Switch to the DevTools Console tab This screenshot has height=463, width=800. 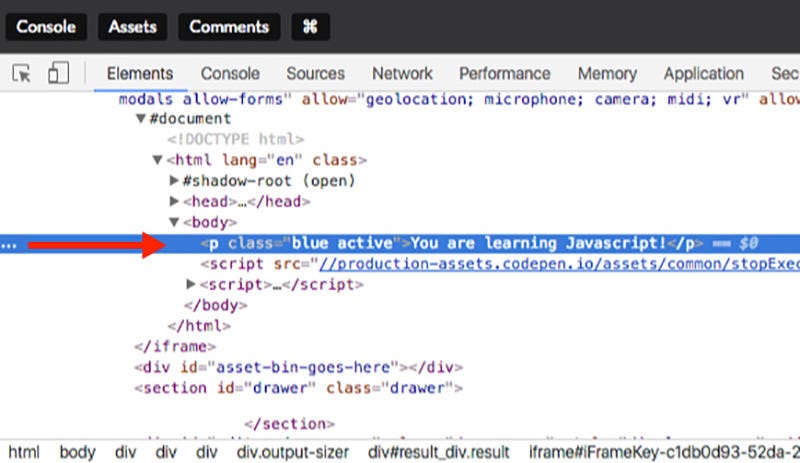(230, 74)
